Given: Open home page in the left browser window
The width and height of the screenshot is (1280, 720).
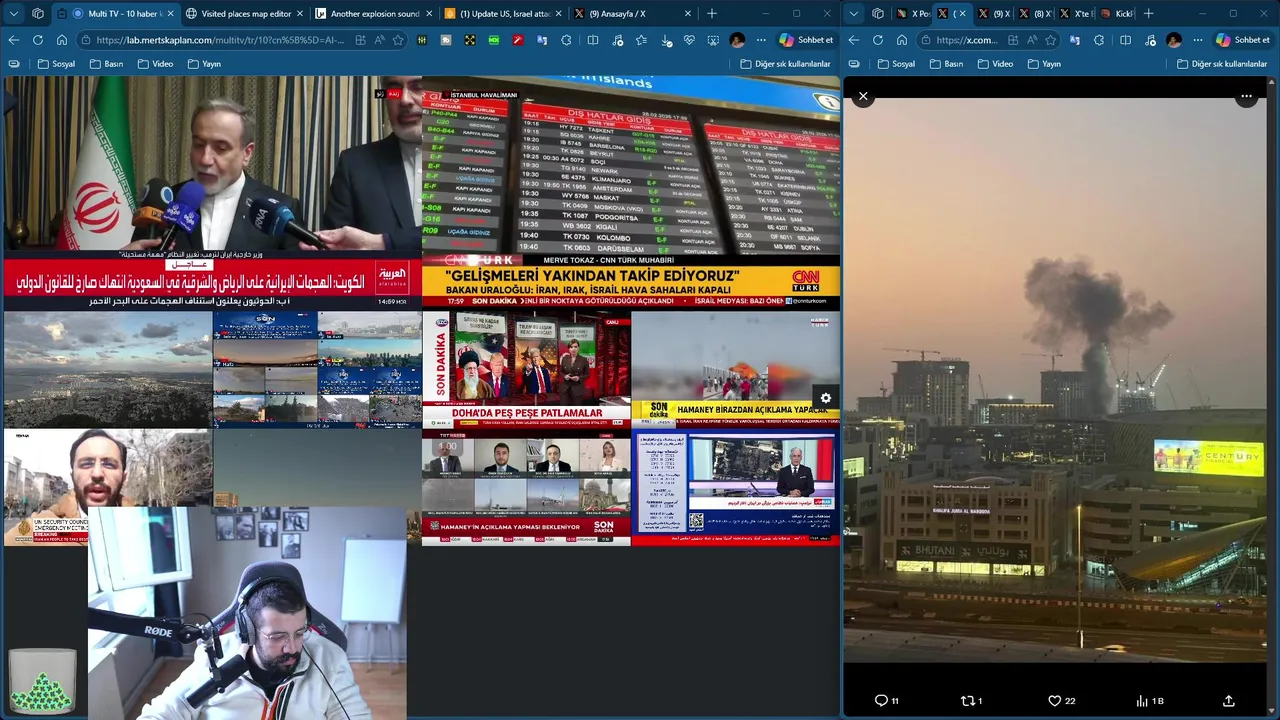Looking at the screenshot, I should [62, 40].
